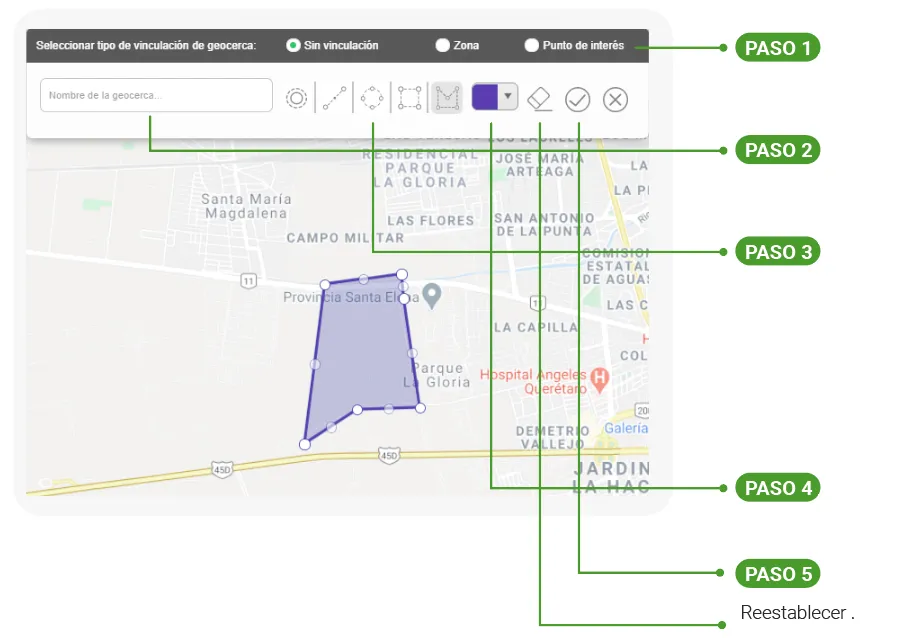Click the eraser reset icon

tap(540, 99)
